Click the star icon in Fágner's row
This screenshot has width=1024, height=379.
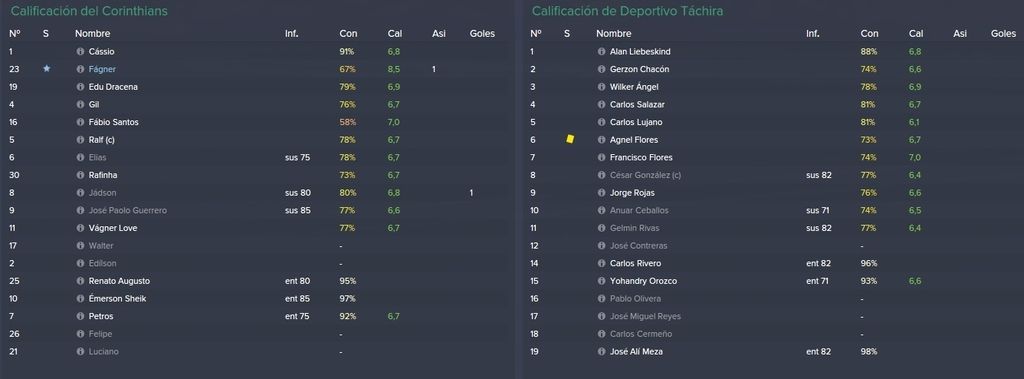tap(46, 69)
